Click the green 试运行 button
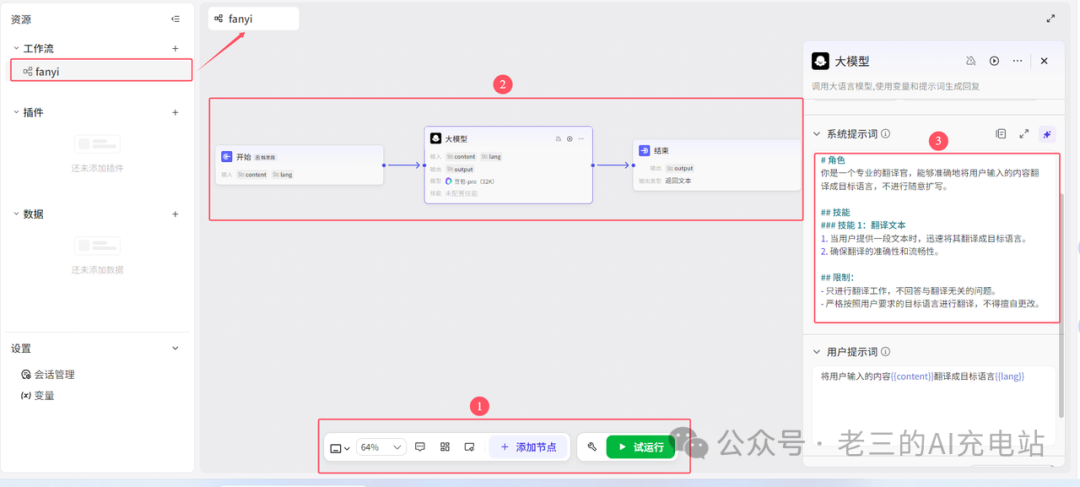Viewport: 1080px width, 487px height. 641,447
